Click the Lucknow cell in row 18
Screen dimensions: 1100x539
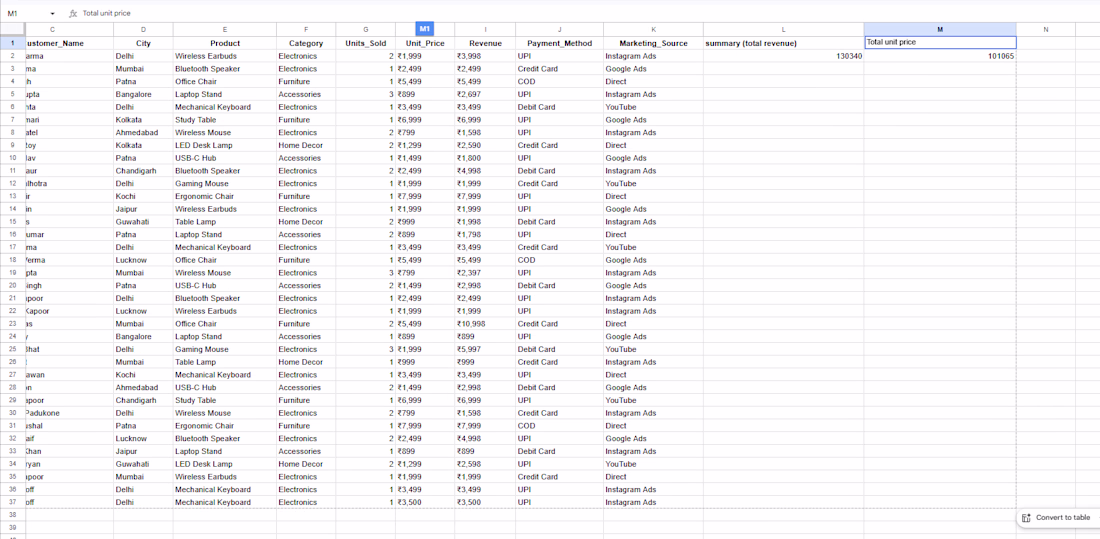[143, 260]
